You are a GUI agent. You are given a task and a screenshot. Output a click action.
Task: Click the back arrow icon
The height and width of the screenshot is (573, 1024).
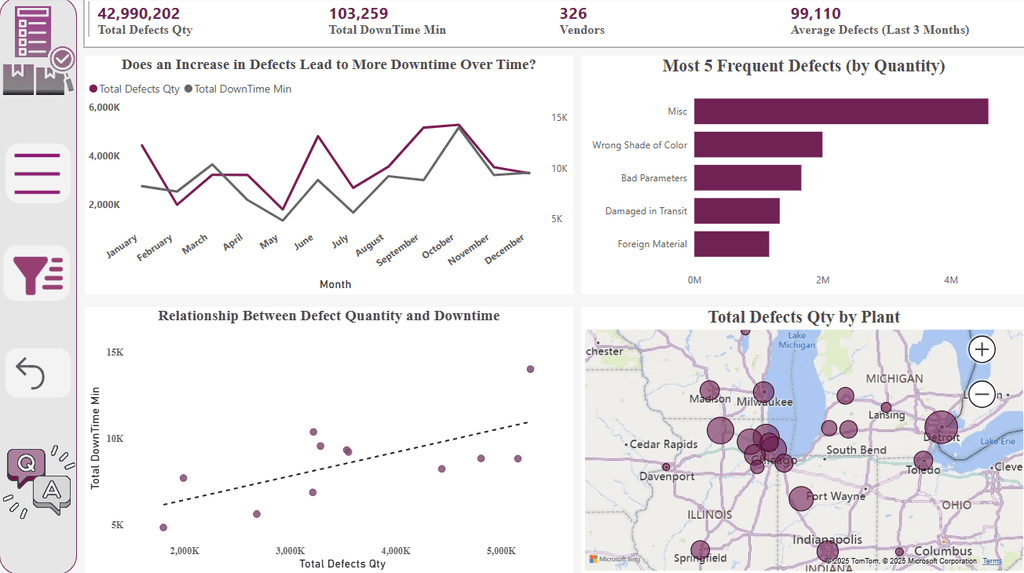pyautogui.click(x=38, y=373)
